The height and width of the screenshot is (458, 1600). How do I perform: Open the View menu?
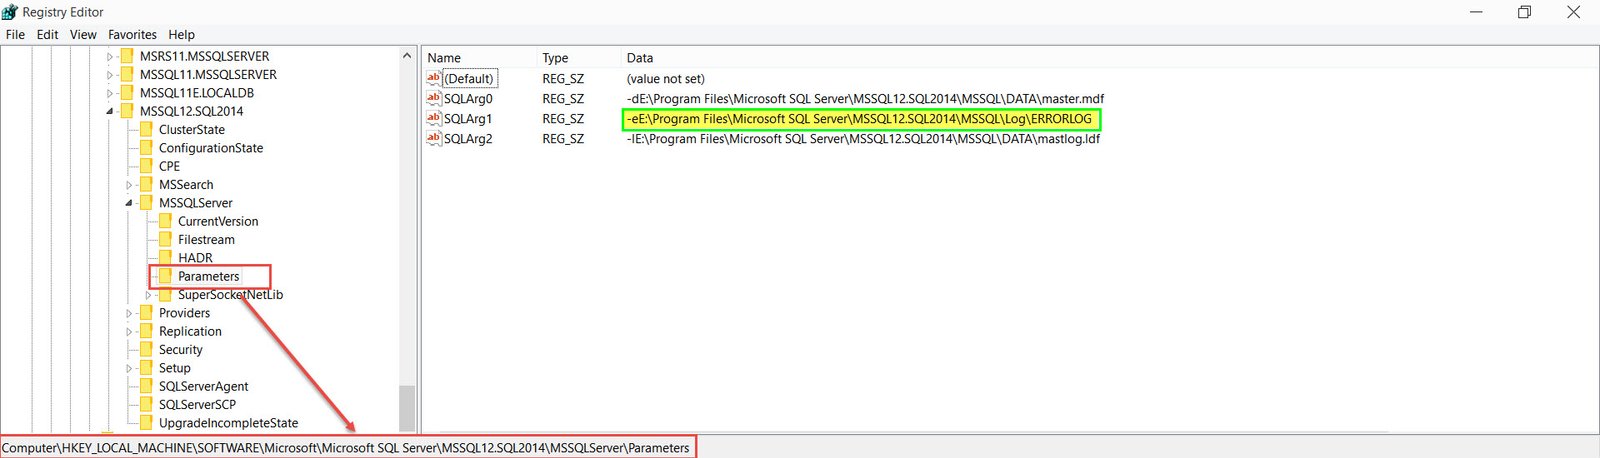pyautogui.click(x=83, y=34)
